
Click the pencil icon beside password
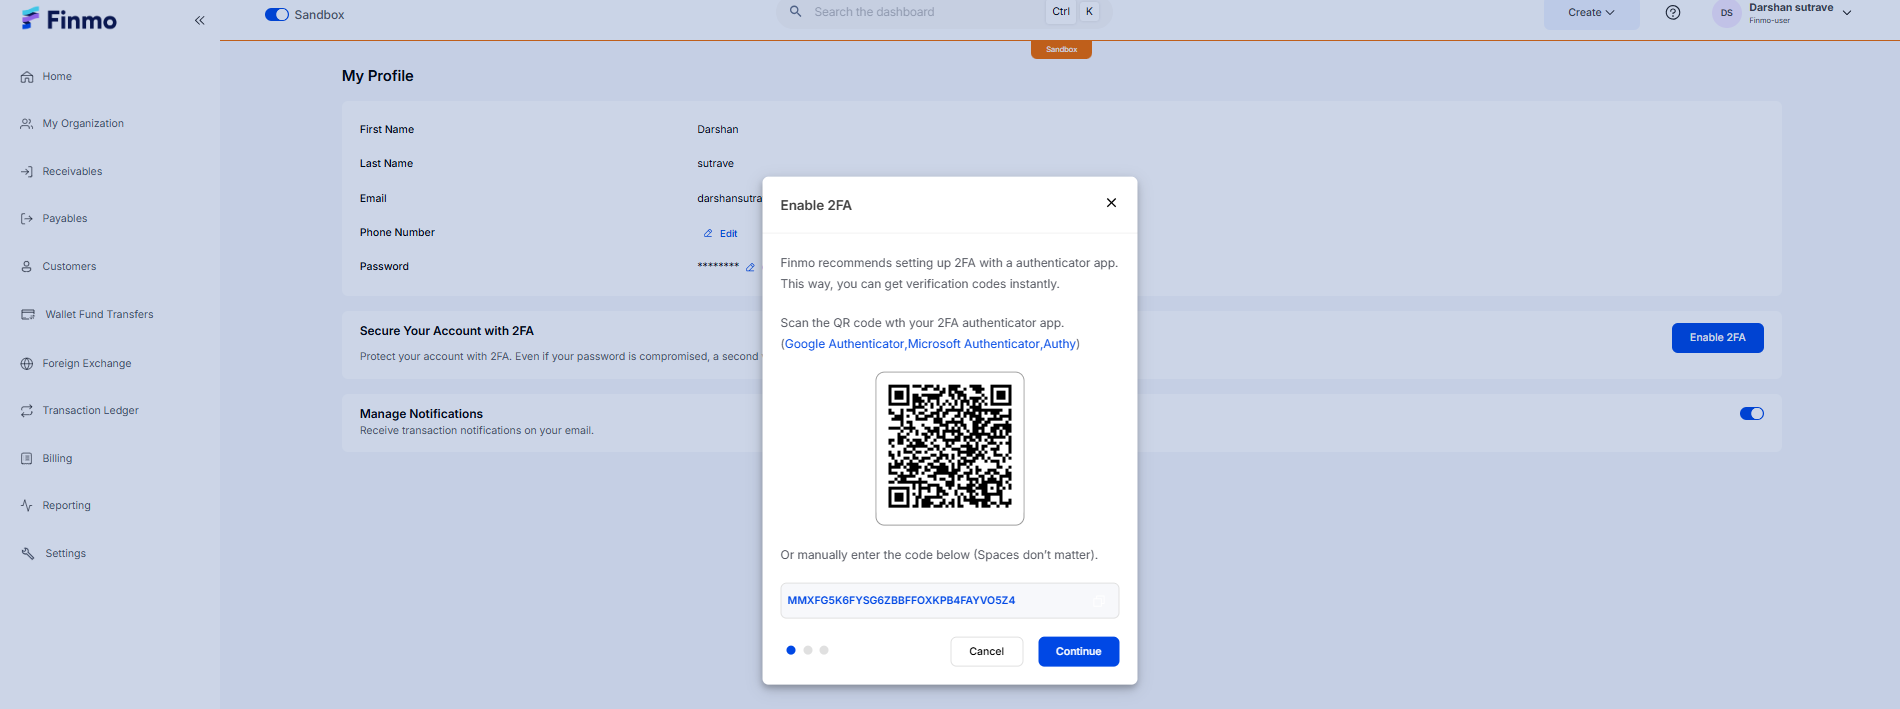750,267
